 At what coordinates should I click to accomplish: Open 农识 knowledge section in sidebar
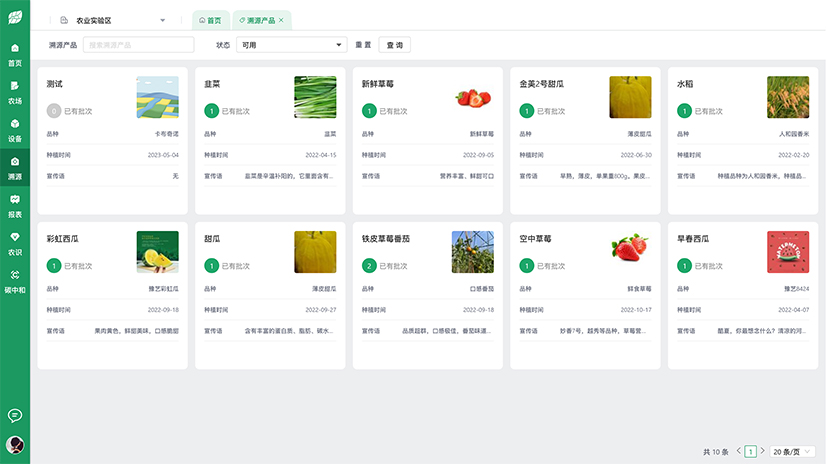click(x=15, y=243)
